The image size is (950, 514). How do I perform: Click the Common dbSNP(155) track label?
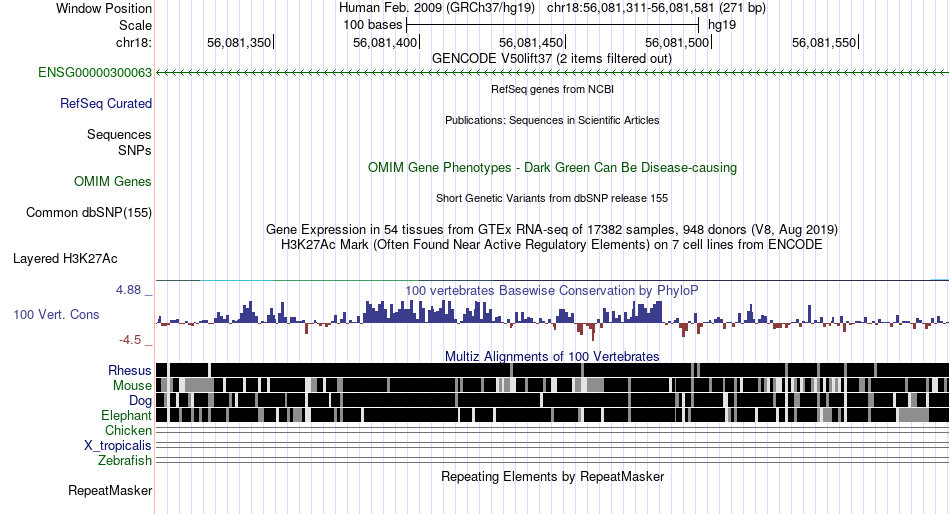pos(88,213)
